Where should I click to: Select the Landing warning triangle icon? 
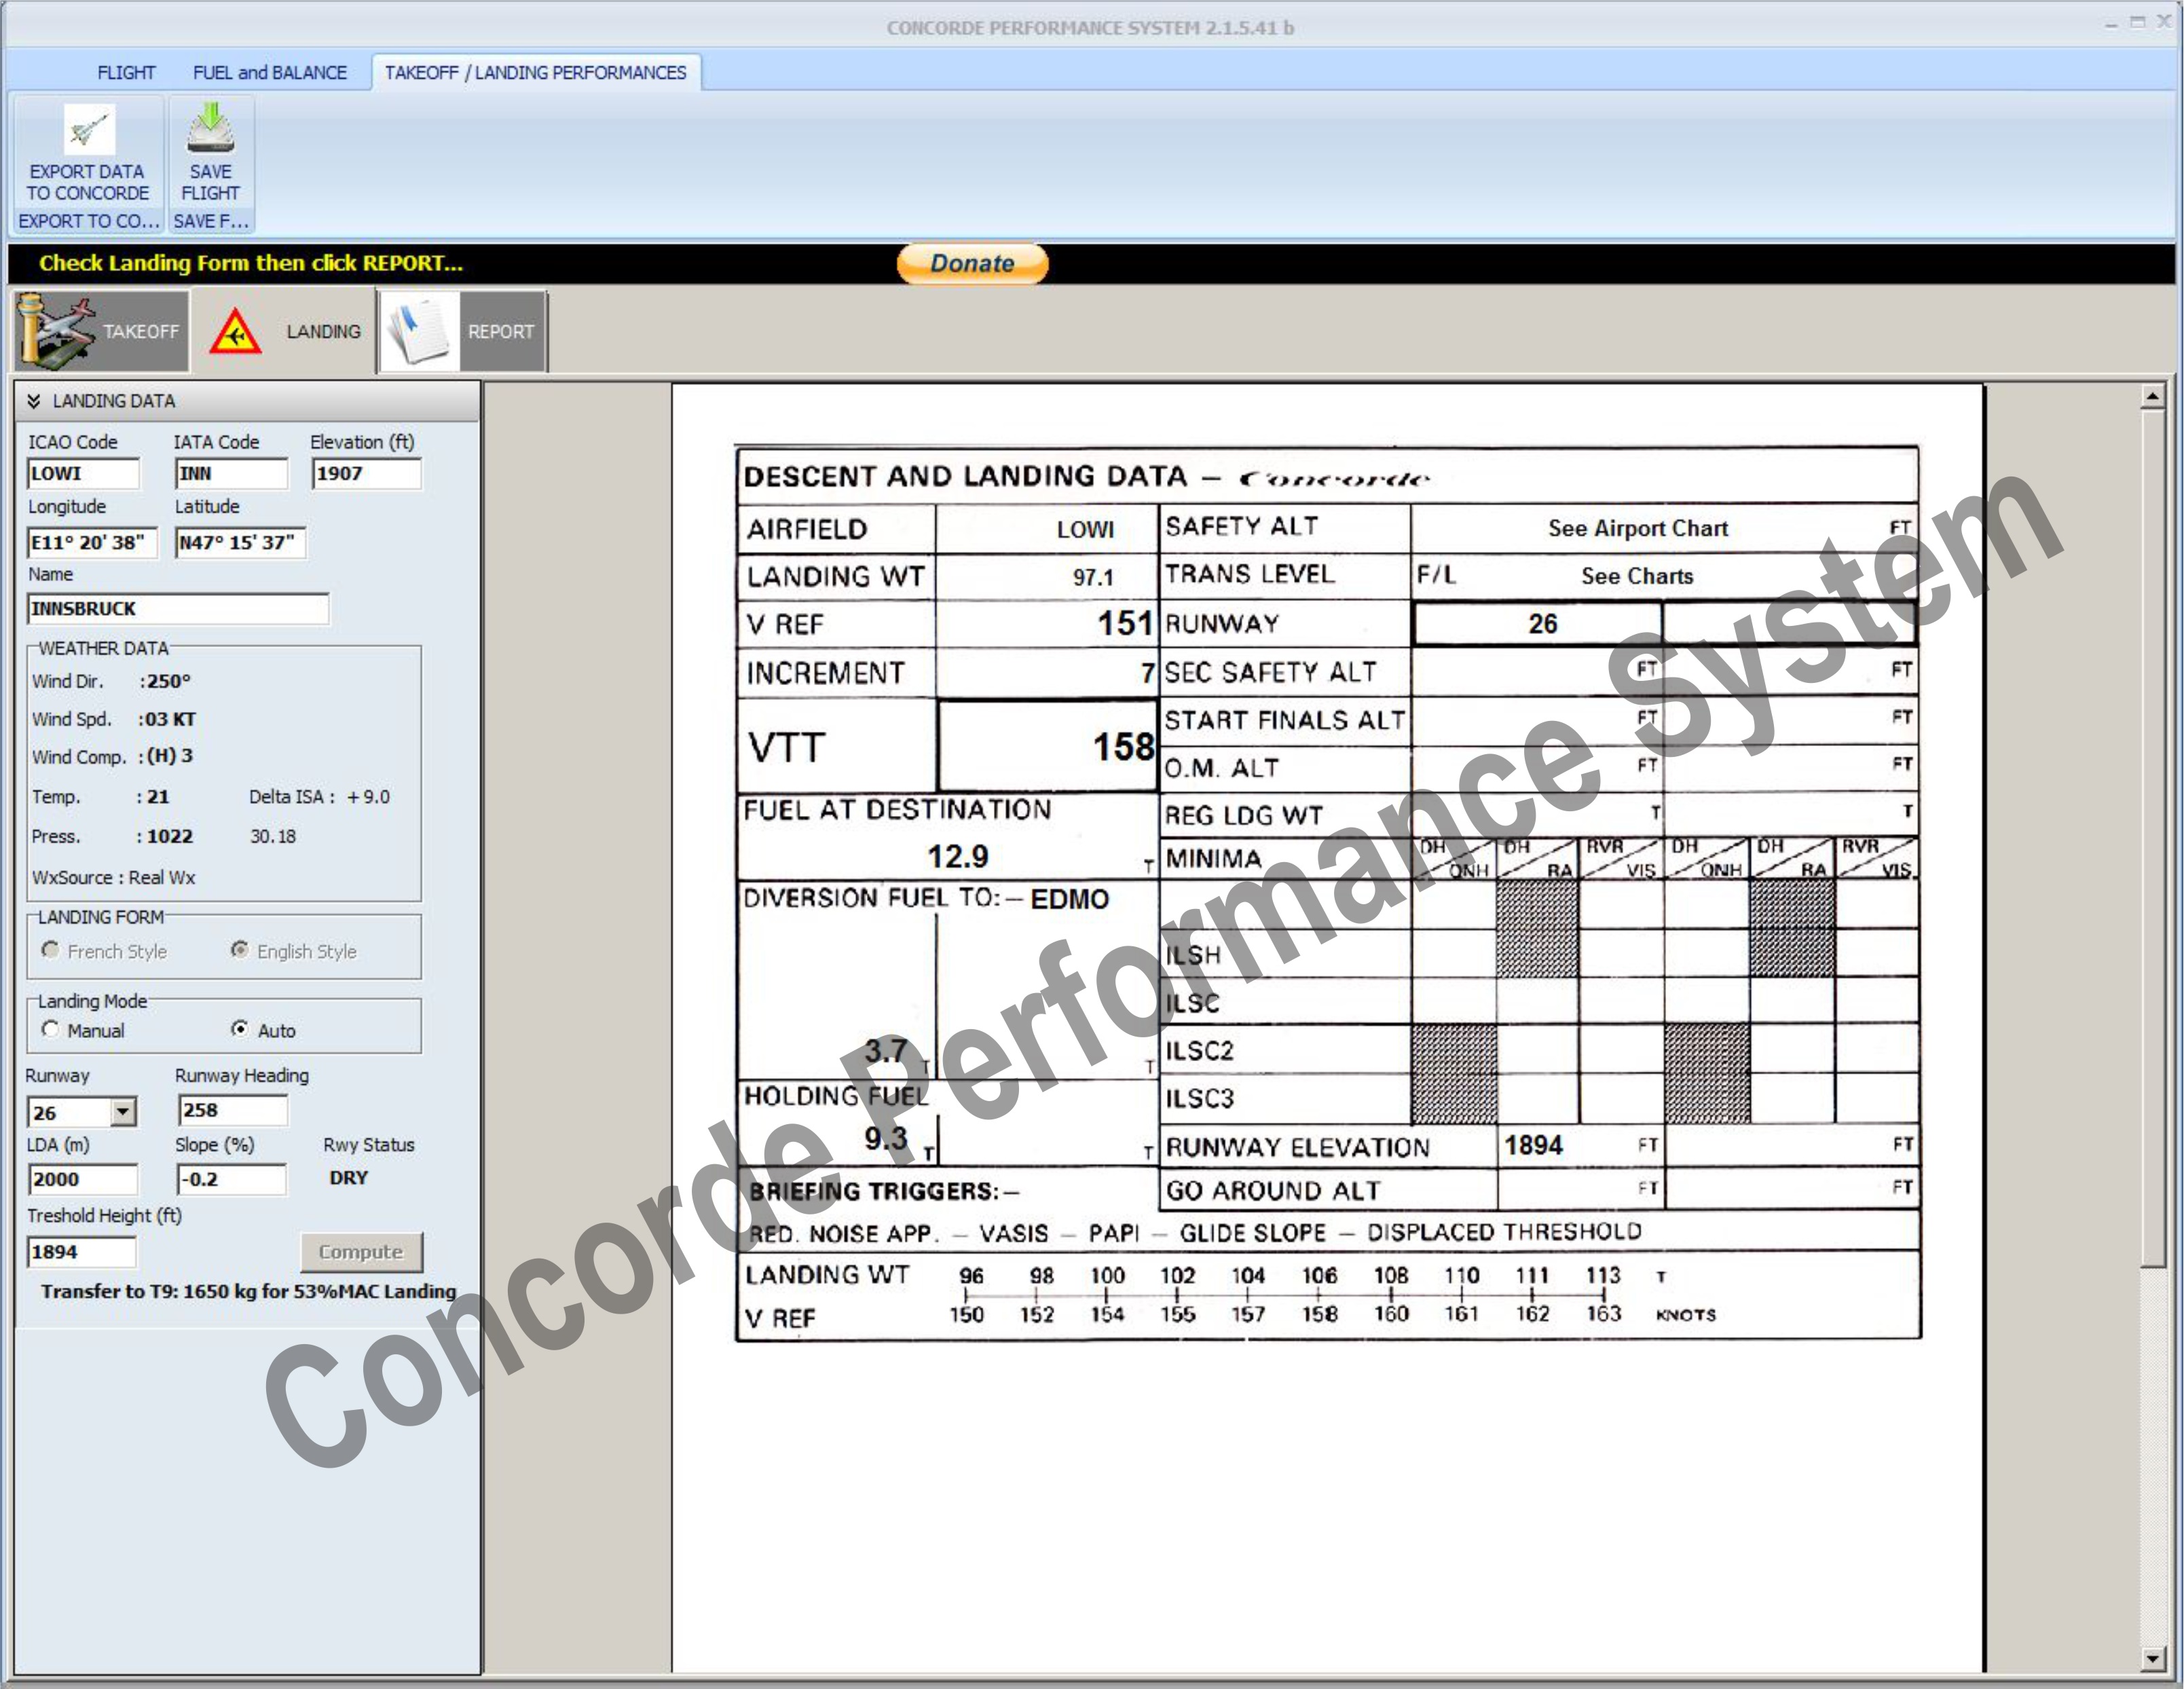click(235, 332)
